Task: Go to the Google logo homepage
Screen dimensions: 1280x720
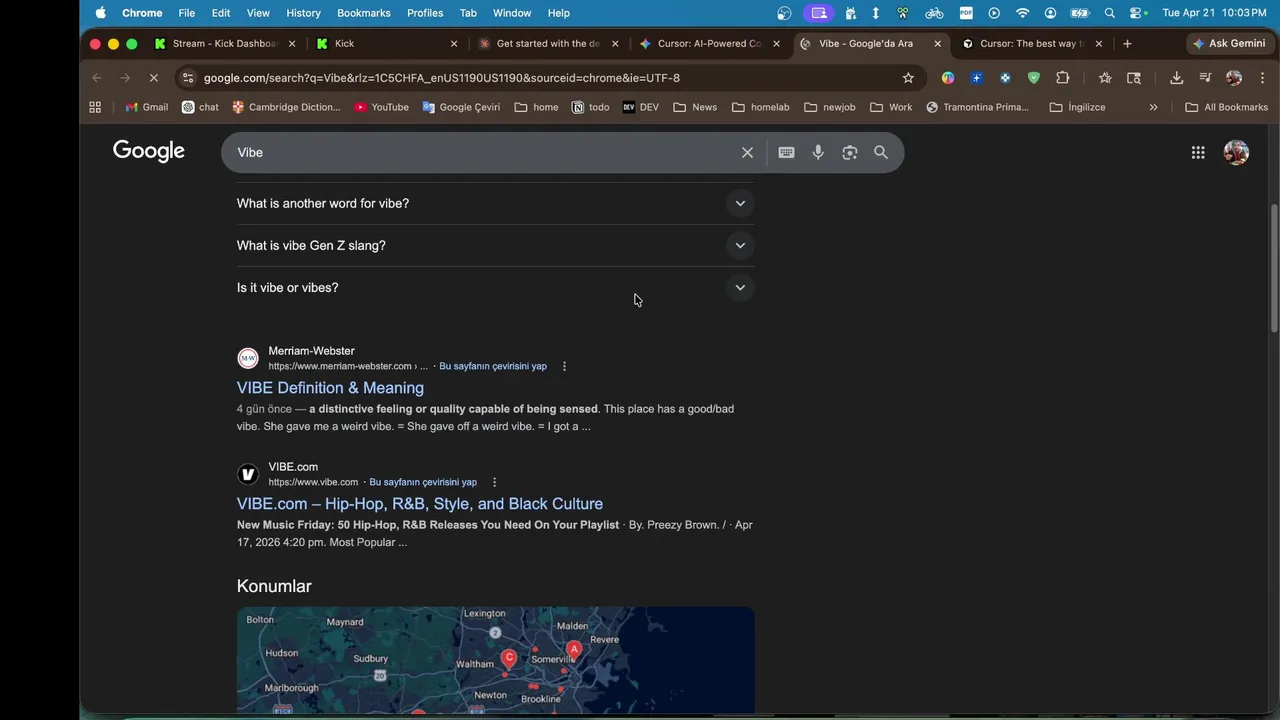Action: pyautogui.click(x=149, y=151)
